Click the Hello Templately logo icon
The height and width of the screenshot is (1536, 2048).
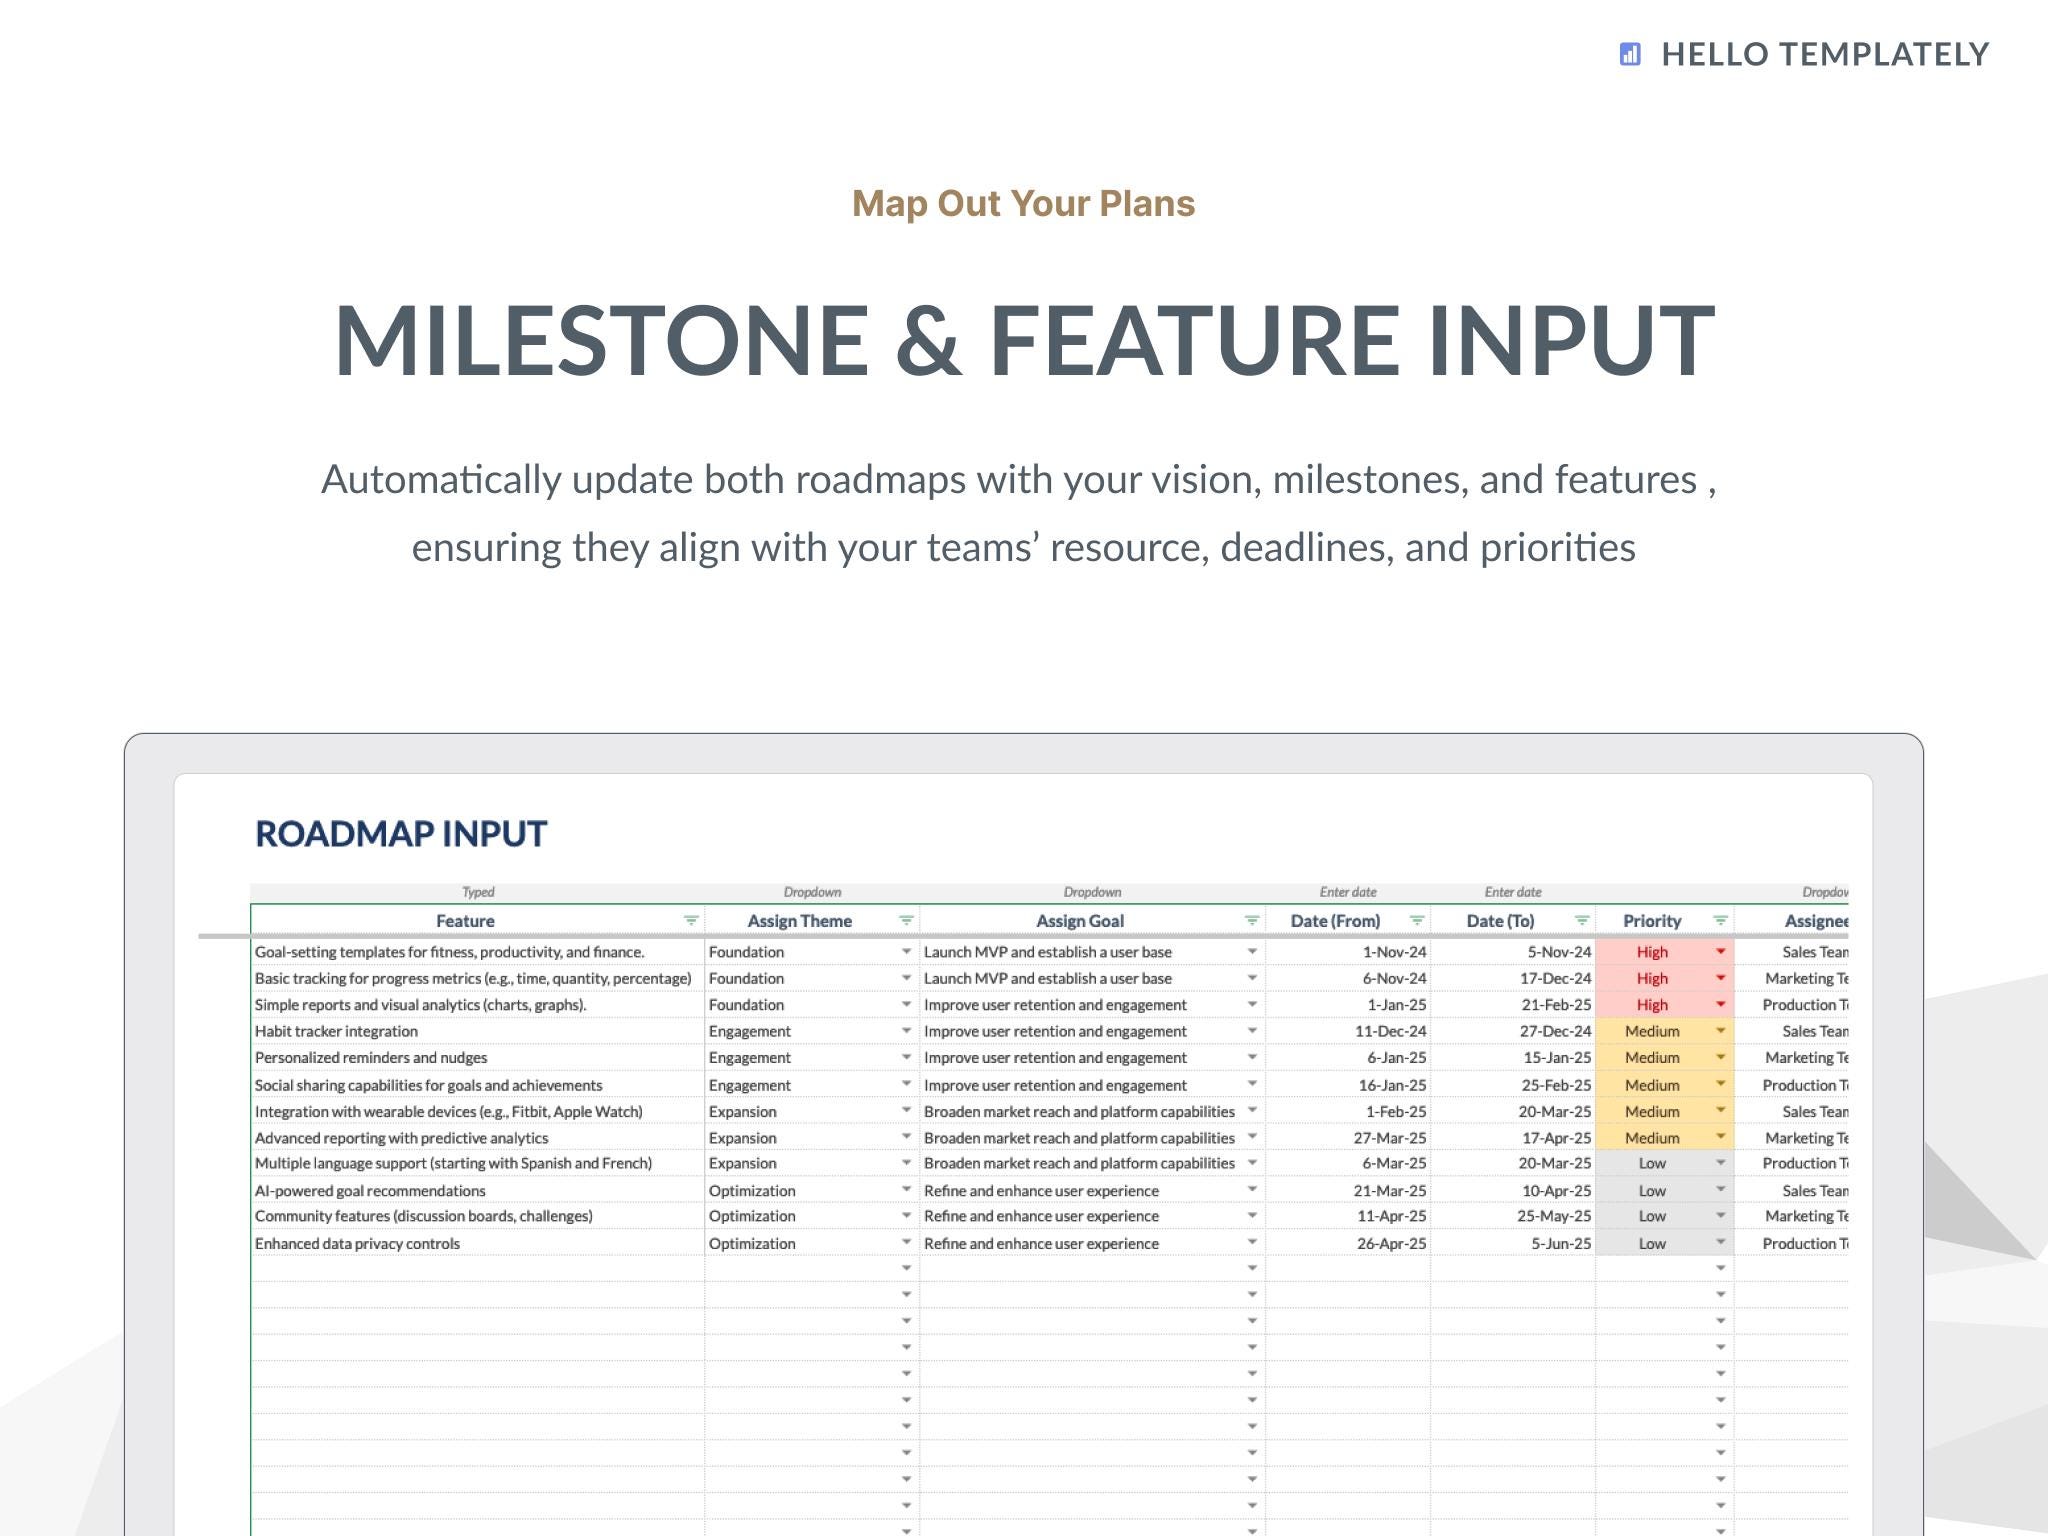(x=1630, y=54)
